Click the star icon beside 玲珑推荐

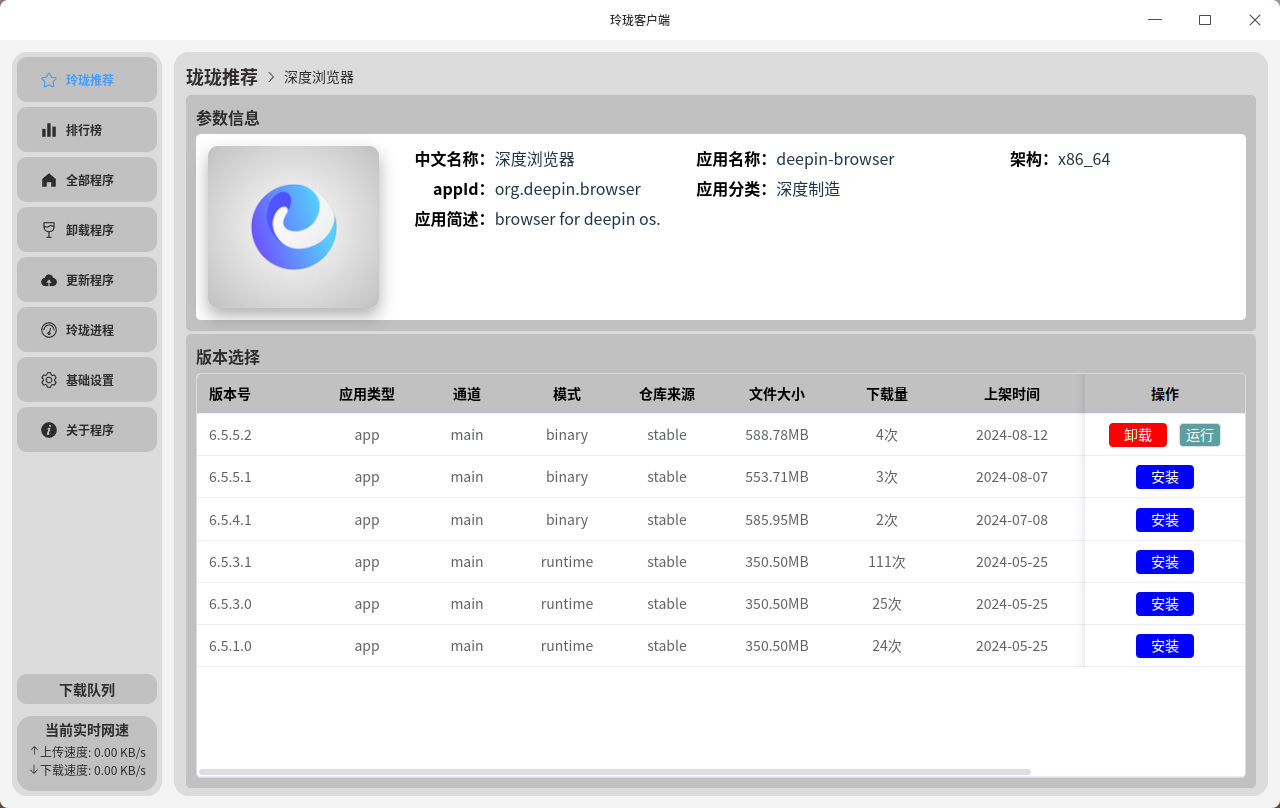49,80
